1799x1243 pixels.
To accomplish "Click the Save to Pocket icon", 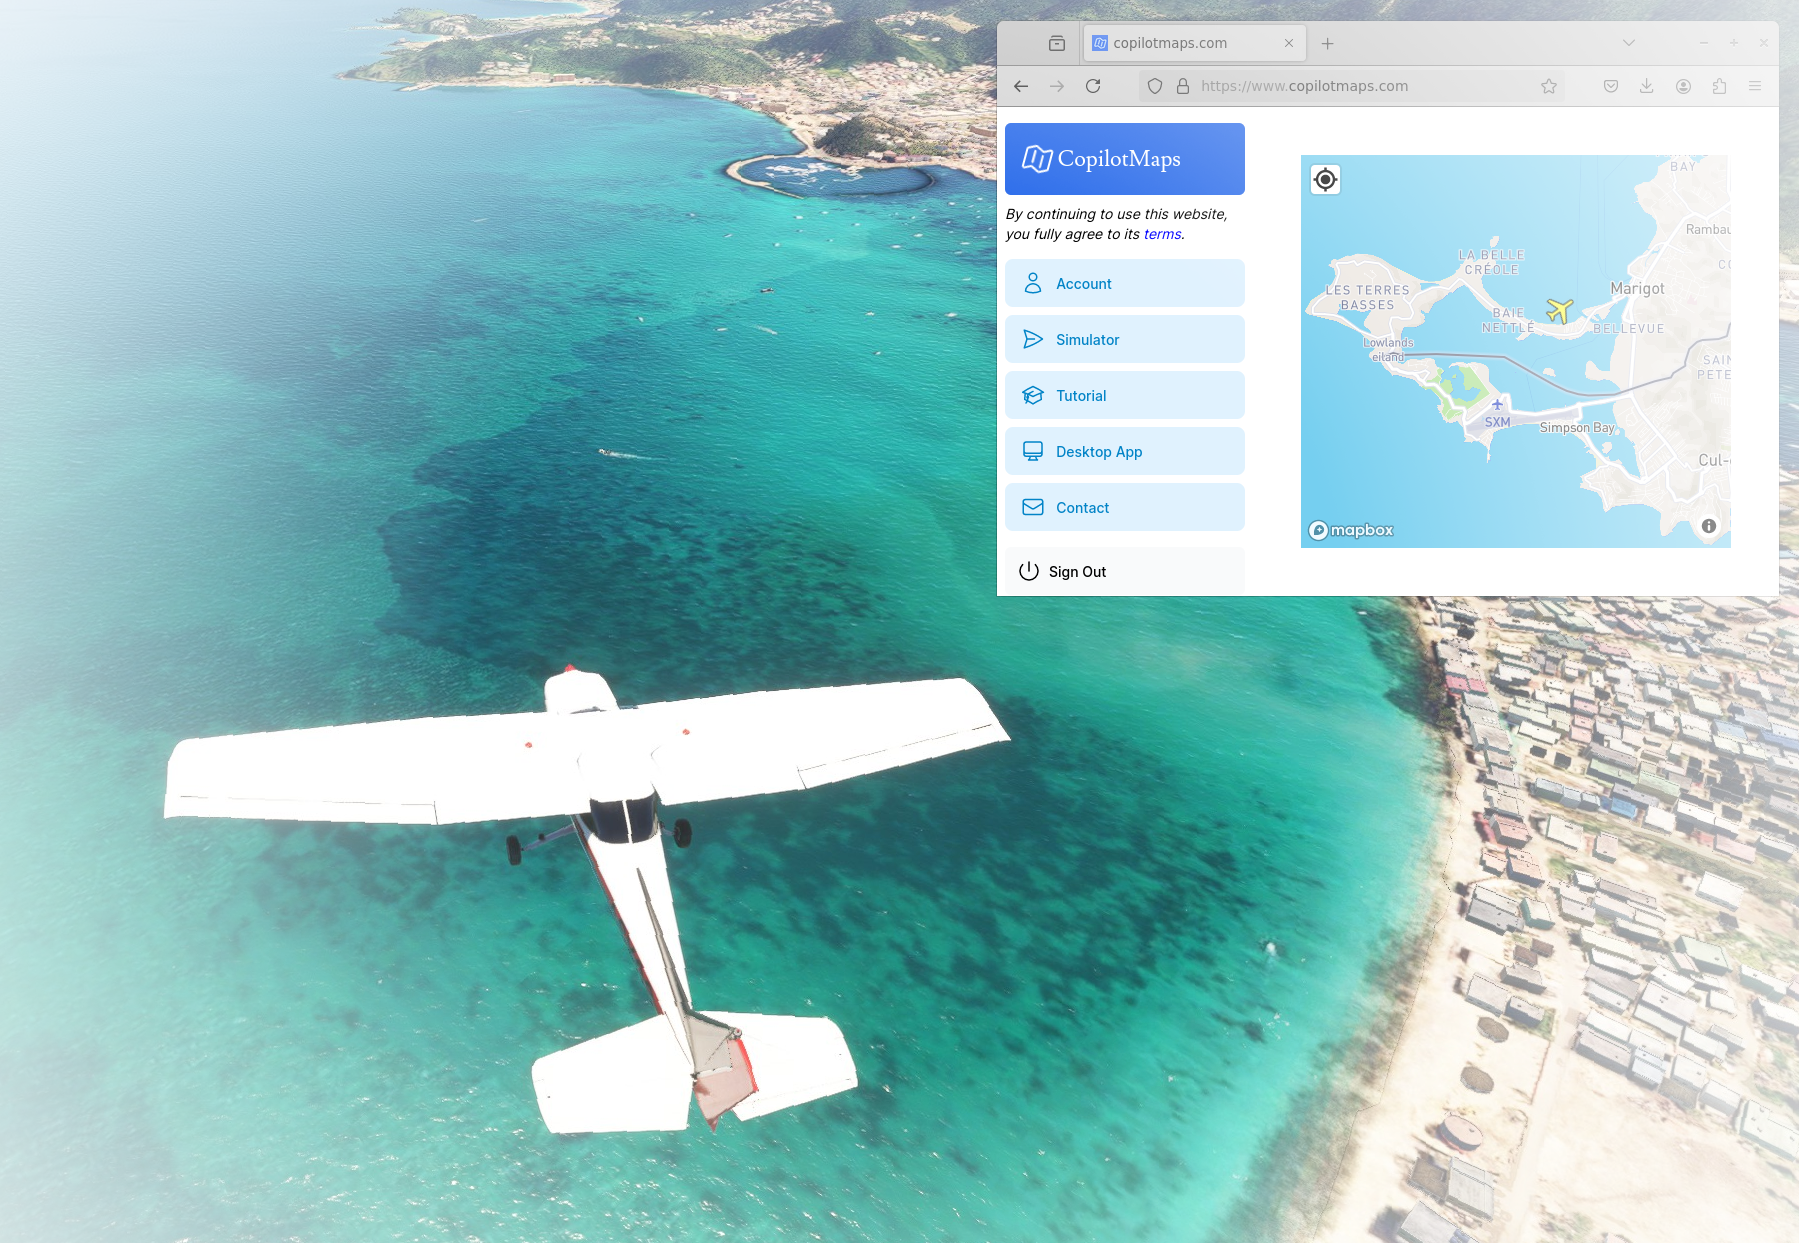I will click(1610, 86).
